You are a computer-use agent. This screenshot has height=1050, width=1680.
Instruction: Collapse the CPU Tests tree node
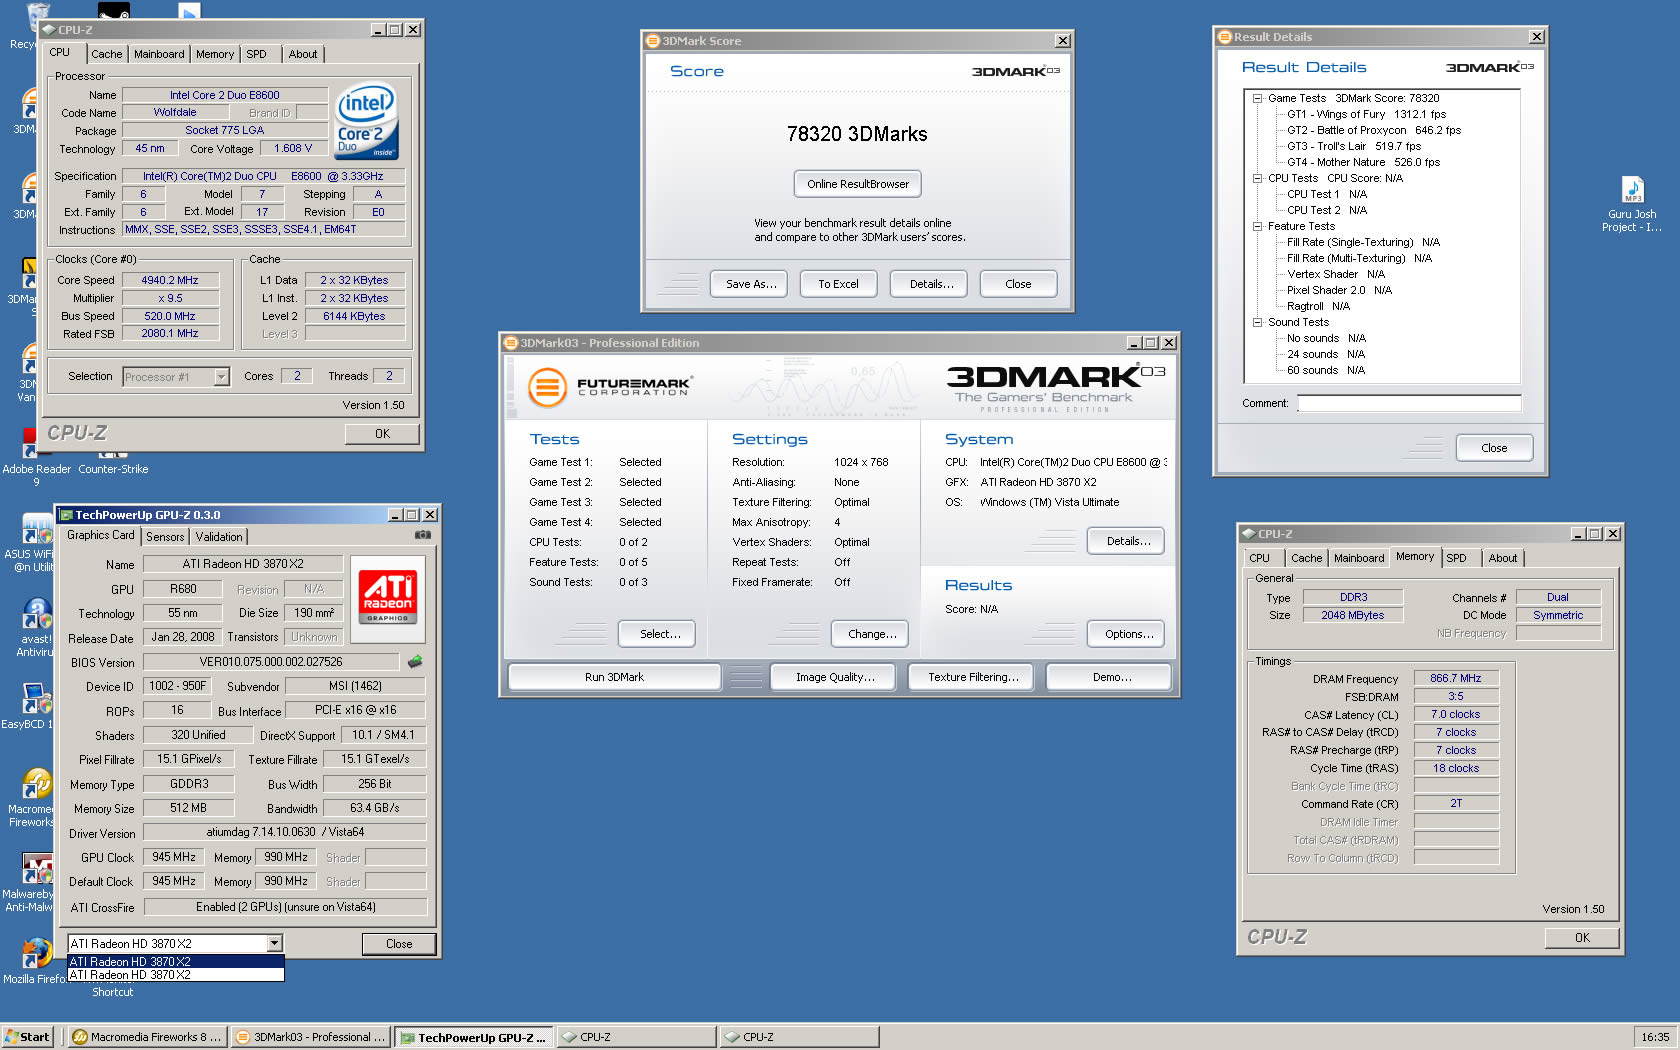pos(1257,178)
